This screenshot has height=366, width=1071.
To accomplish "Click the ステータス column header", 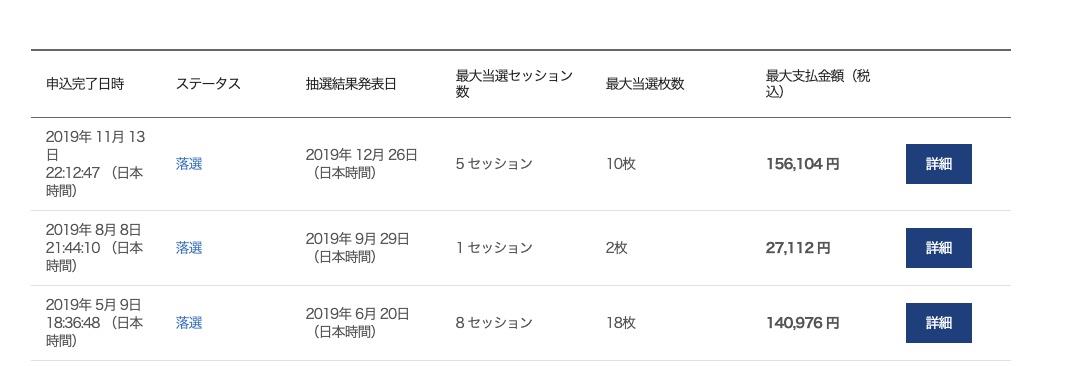I will pyautogui.click(x=208, y=84).
